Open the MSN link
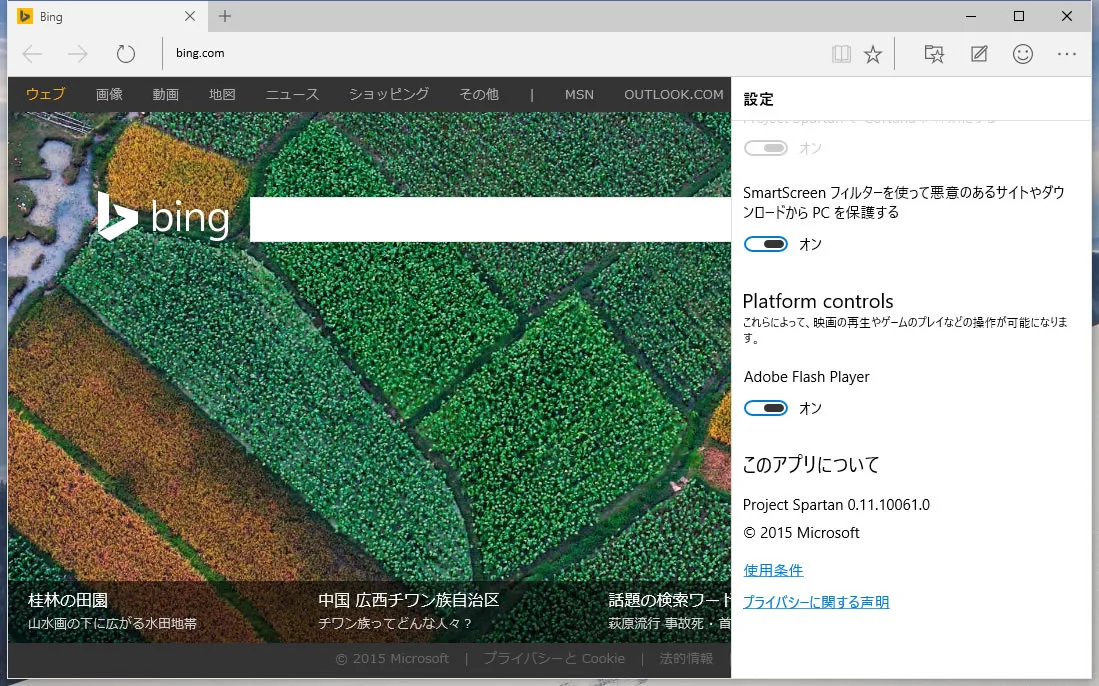1099x686 pixels. tap(579, 95)
